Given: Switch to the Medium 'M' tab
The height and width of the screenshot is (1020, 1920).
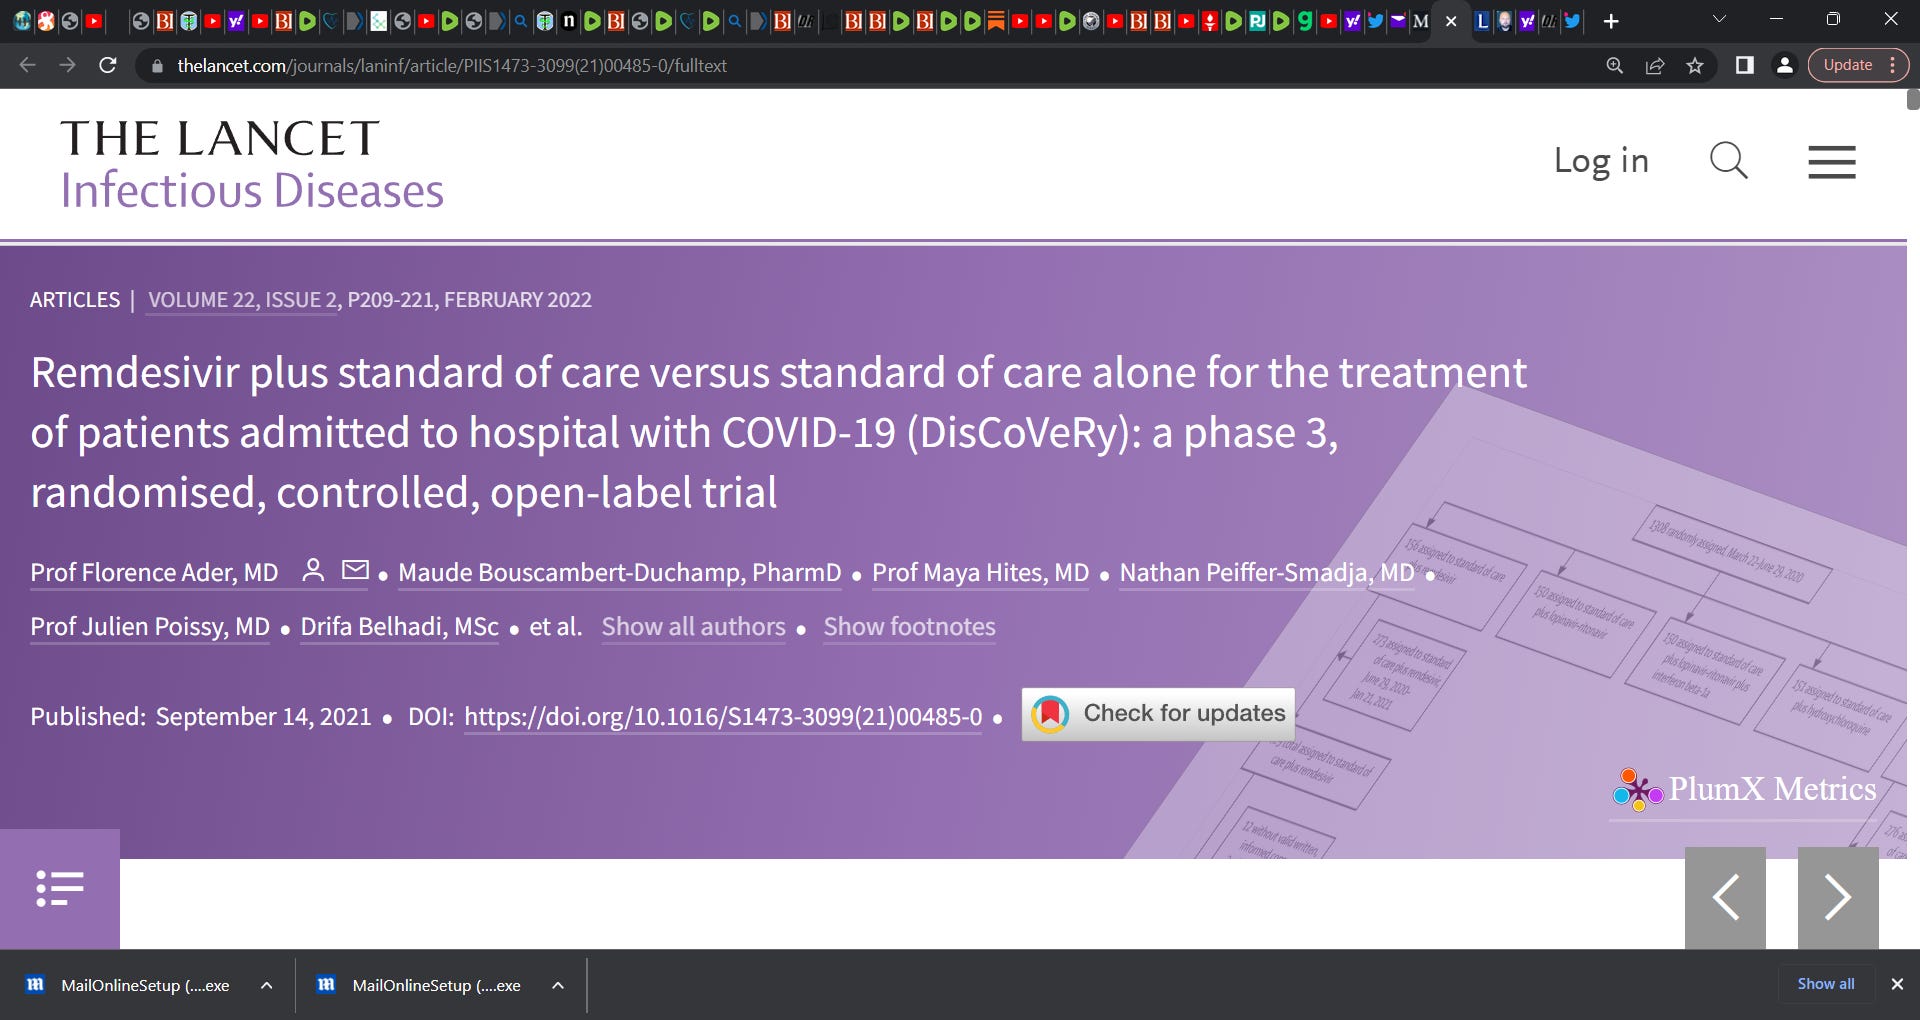Looking at the screenshot, I should tap(1420, 21).
